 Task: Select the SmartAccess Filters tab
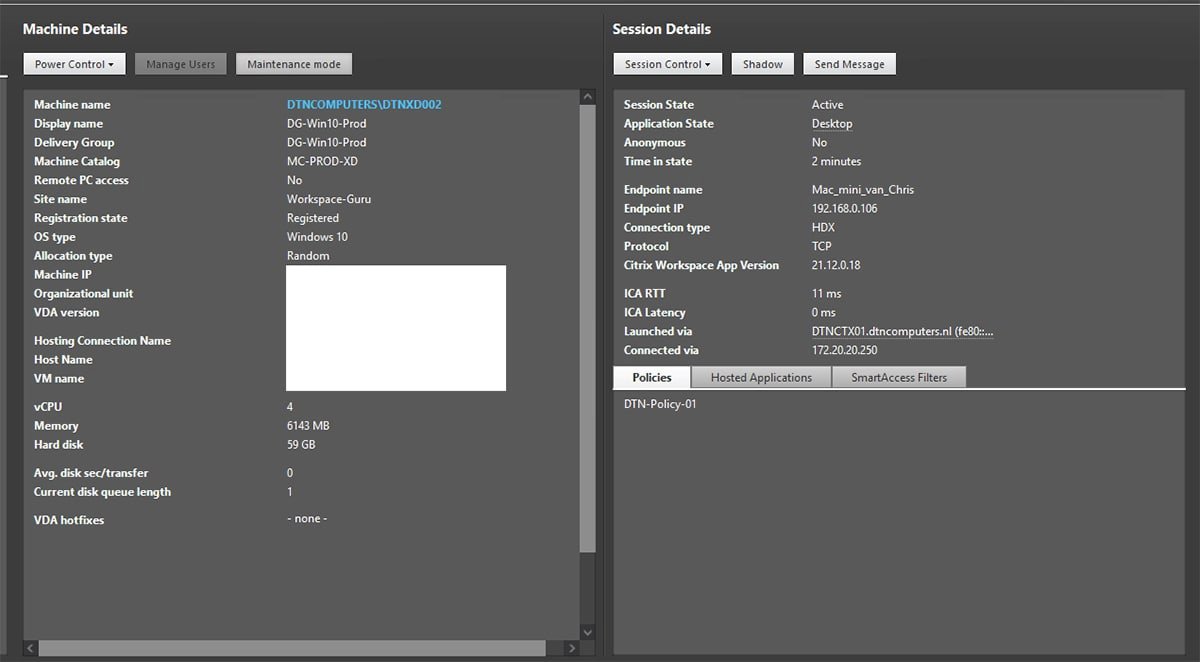pos(900,377)
